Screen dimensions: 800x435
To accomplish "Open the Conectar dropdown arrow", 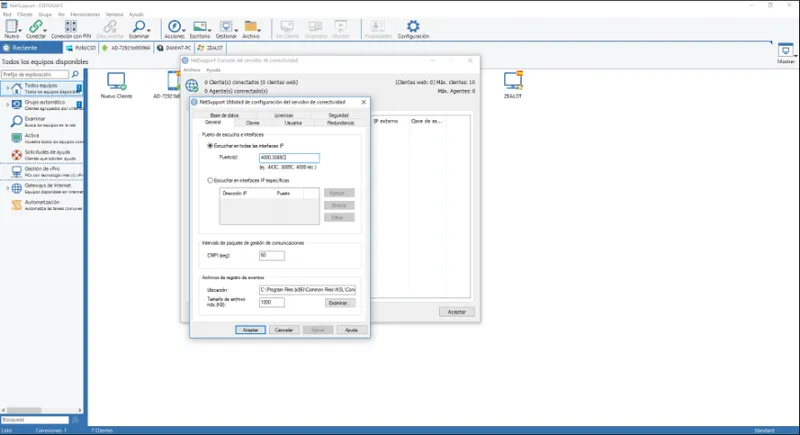I will [45, 30].
